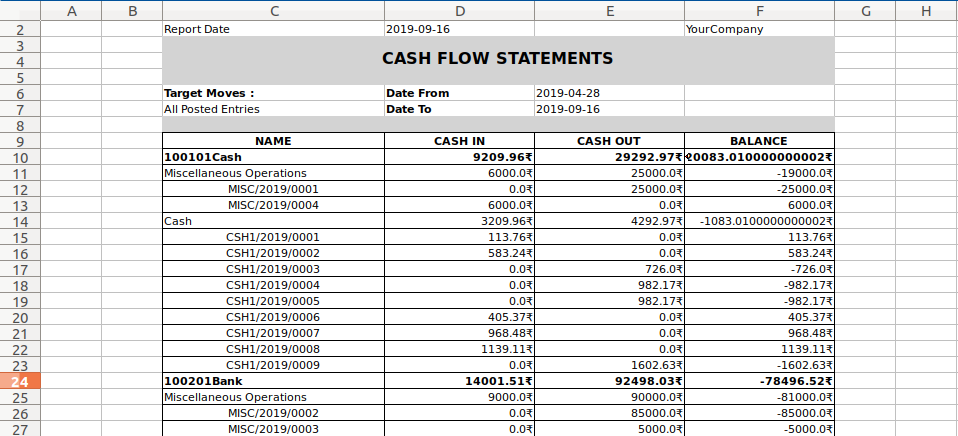The image size is (958, 436).
Task: Select row 24 header
Action: (20, 381)
